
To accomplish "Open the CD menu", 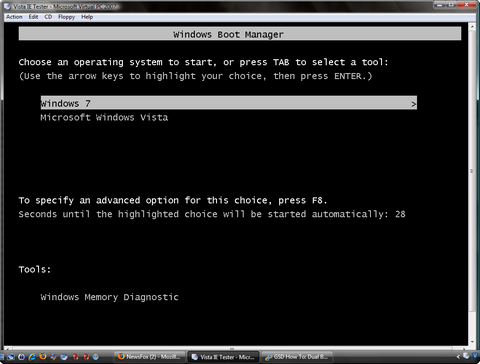I will pos(48,17).
